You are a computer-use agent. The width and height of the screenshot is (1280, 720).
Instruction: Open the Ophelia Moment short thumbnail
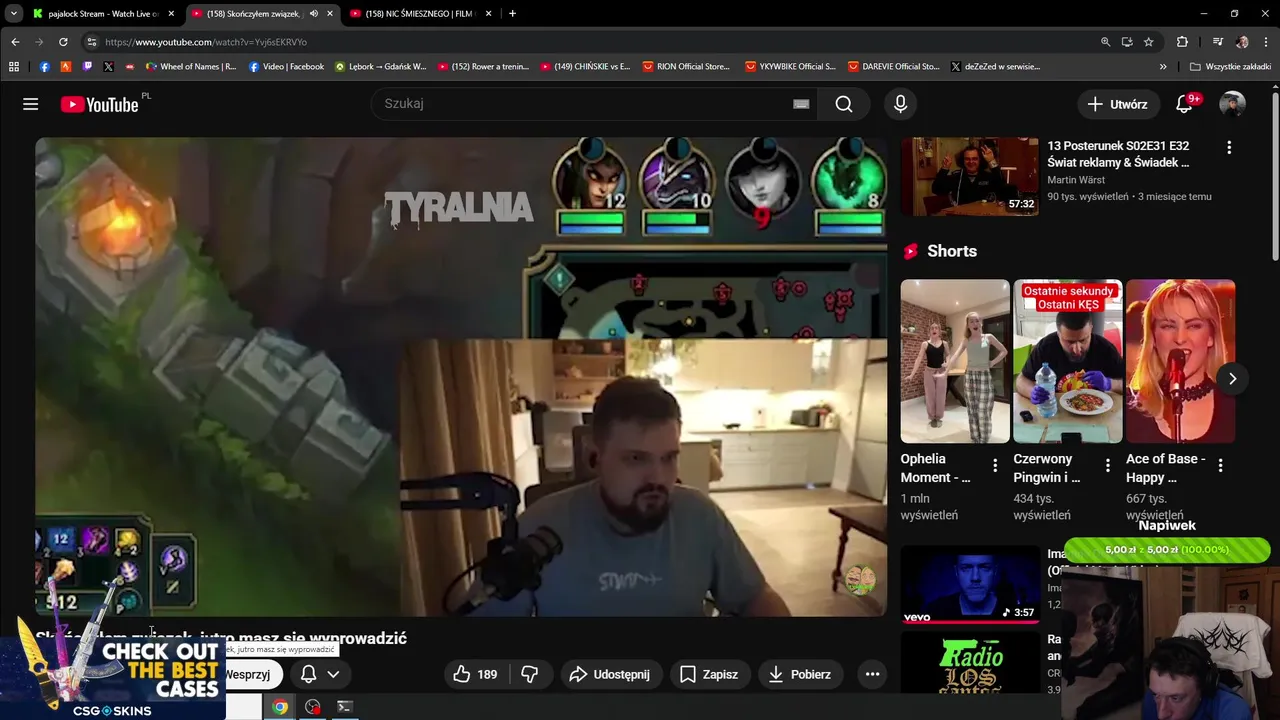click(955, 361)
